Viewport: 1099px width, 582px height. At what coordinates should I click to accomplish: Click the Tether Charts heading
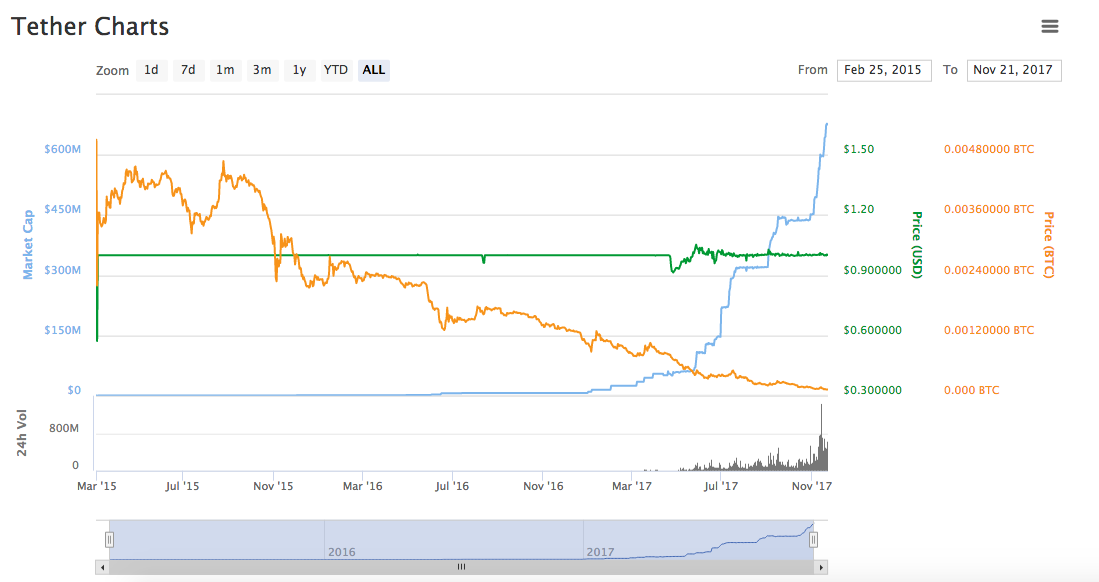click(x=90, y=27)
